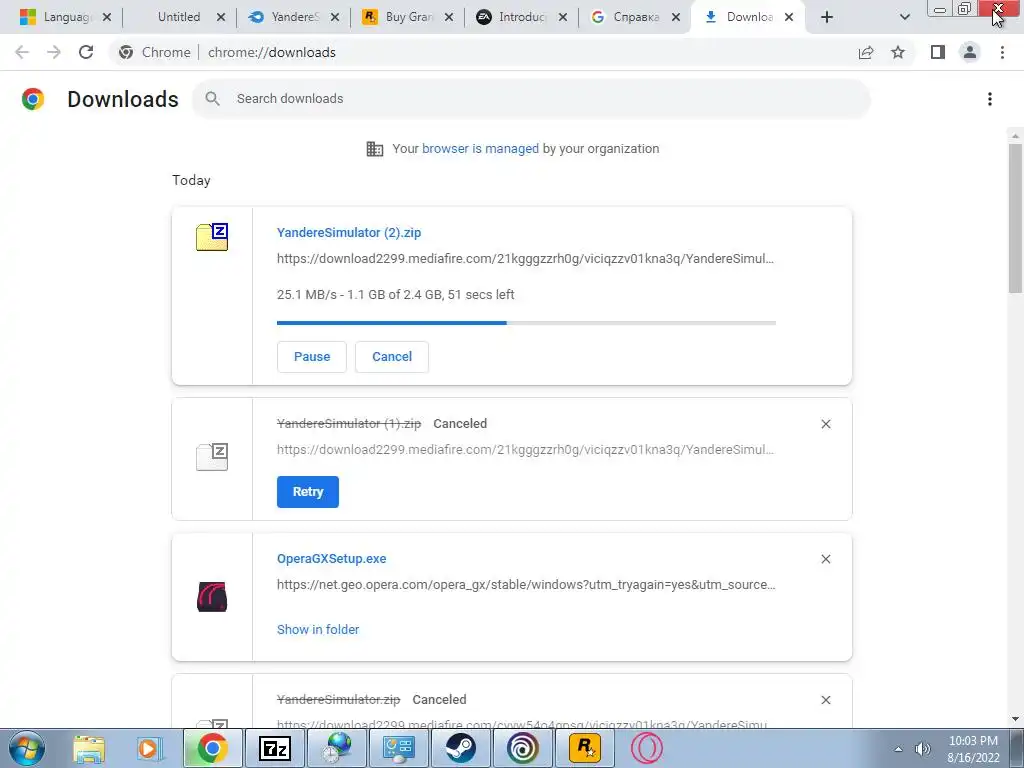Open the browser is managed link

[x=480, y=149]
